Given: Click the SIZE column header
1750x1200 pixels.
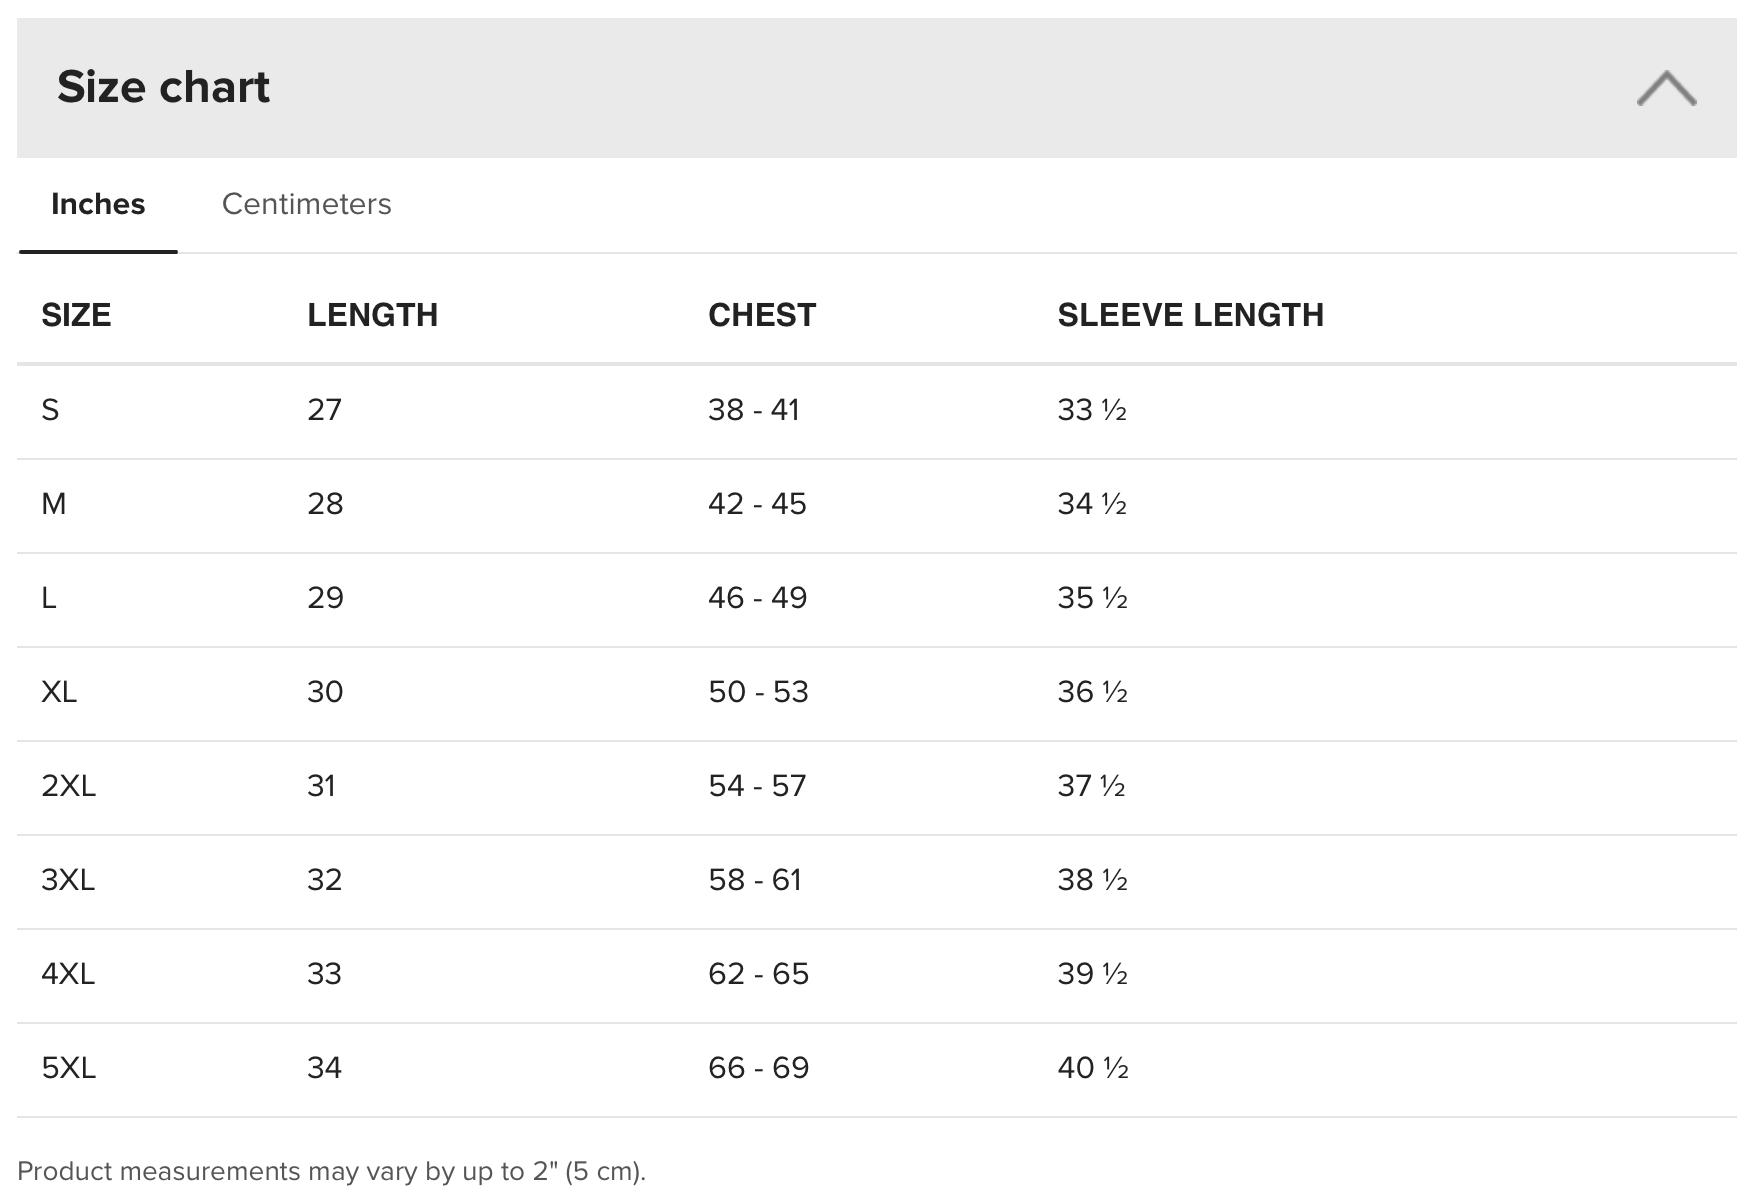Looking at the screenshot, I should click(76, 315).
